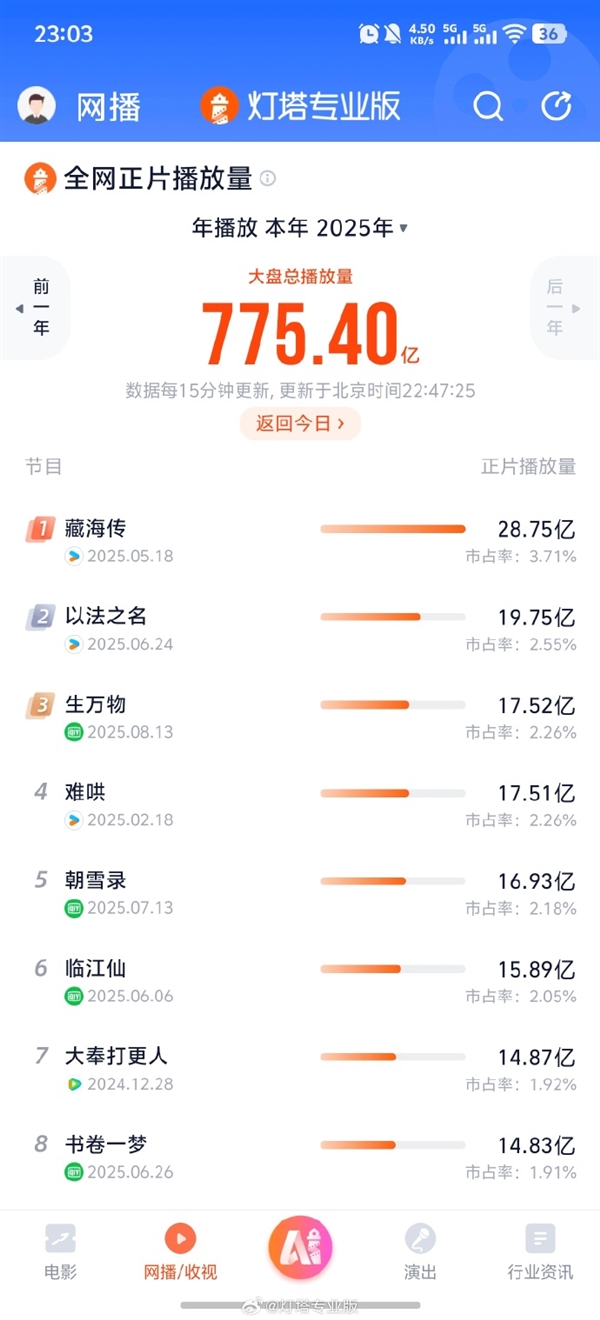Tap the 返回今日 button
The width and height of the screenshot is (600, 1320).
(x=300, y=423)
